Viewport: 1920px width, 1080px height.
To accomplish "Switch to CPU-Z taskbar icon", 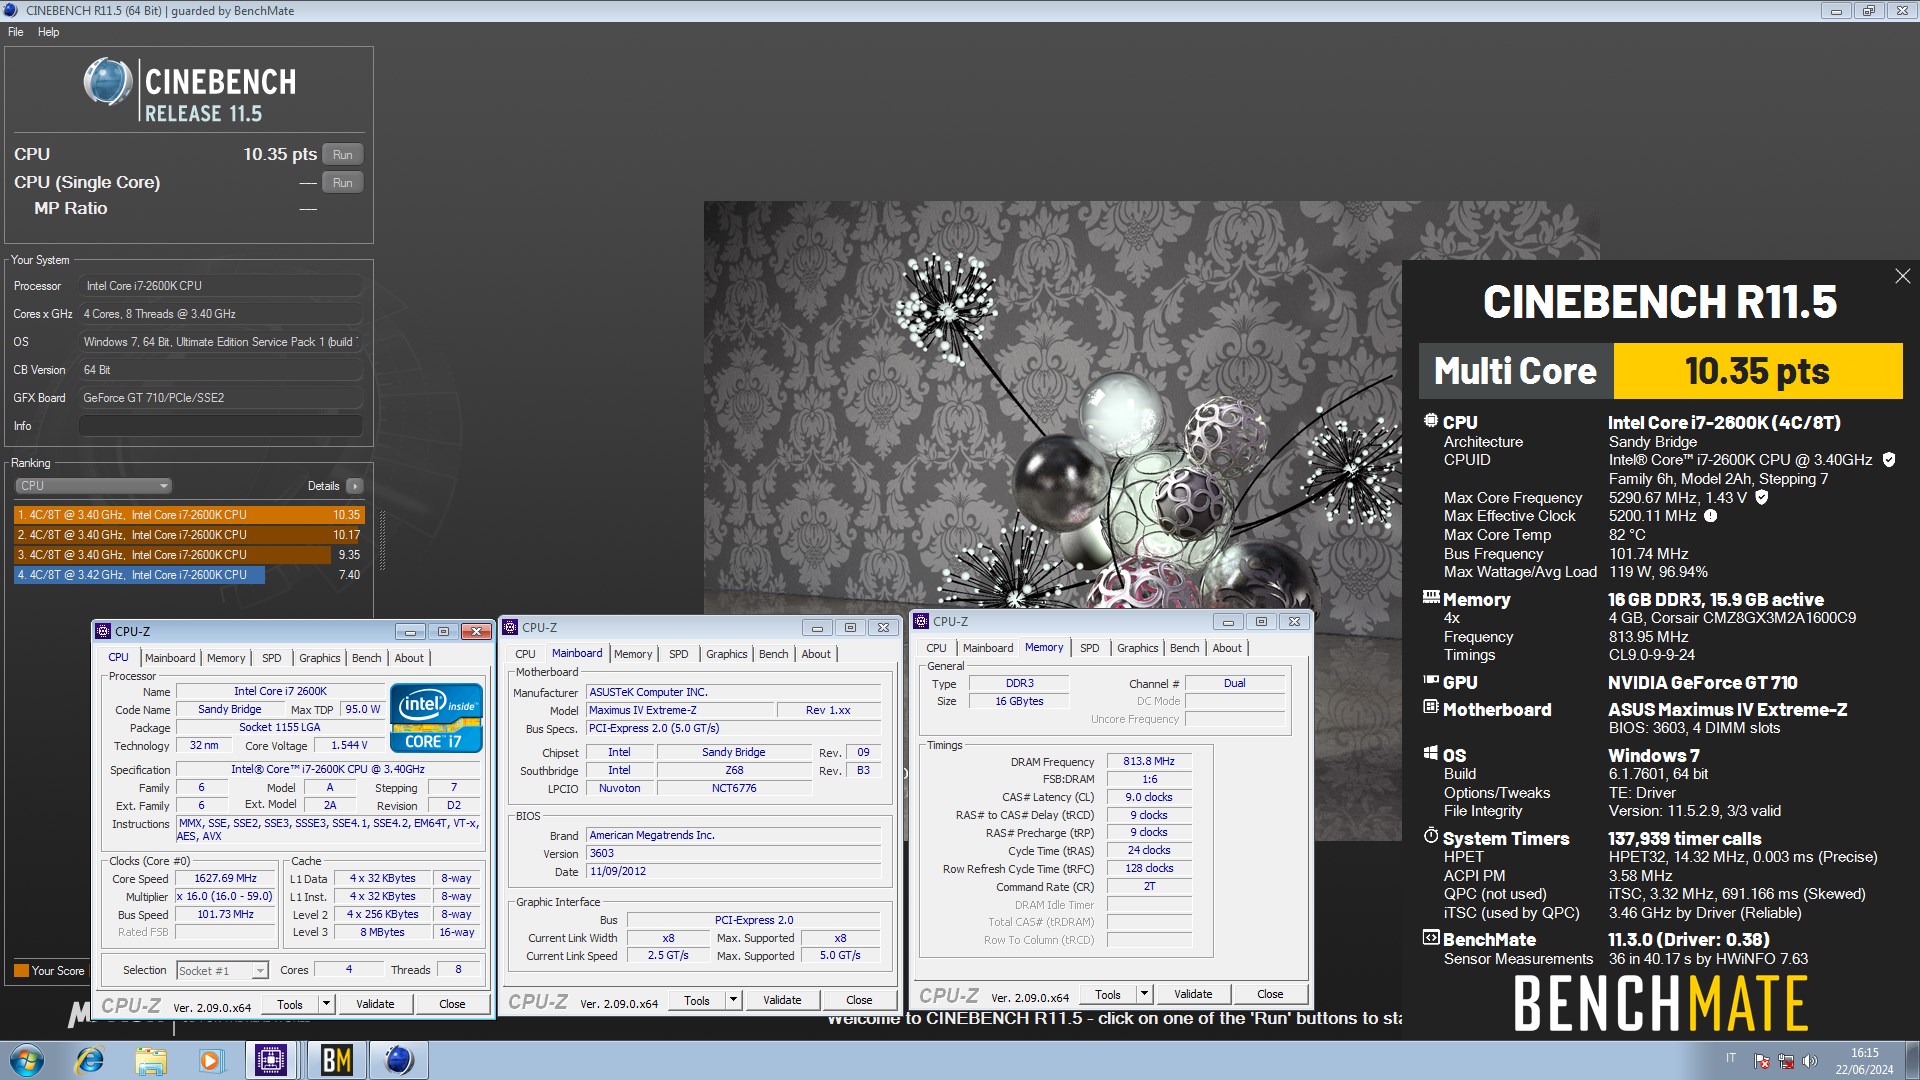I will 271,1060.
